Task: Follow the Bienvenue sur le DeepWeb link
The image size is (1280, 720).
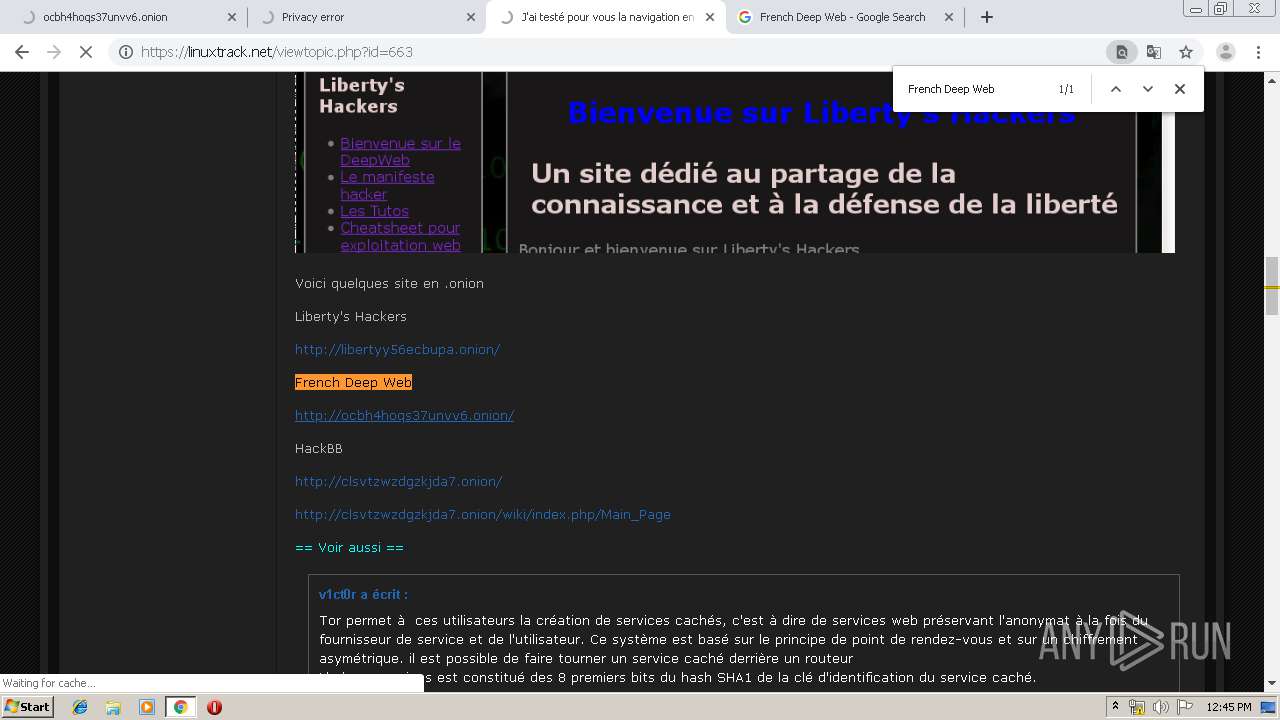Action: coord(400,151)
